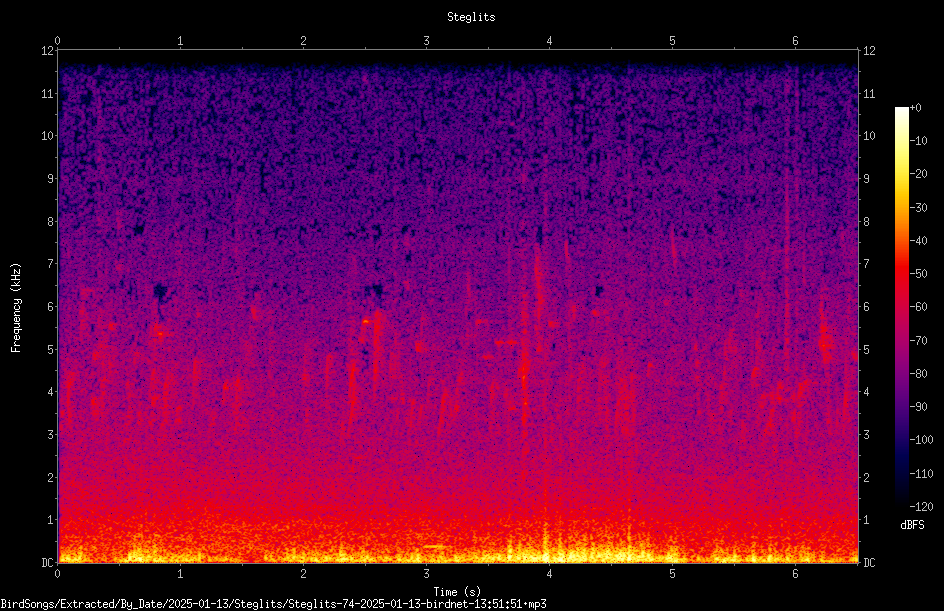
Task: Click the DC label on right axis
Action: [x=869, y=562]
